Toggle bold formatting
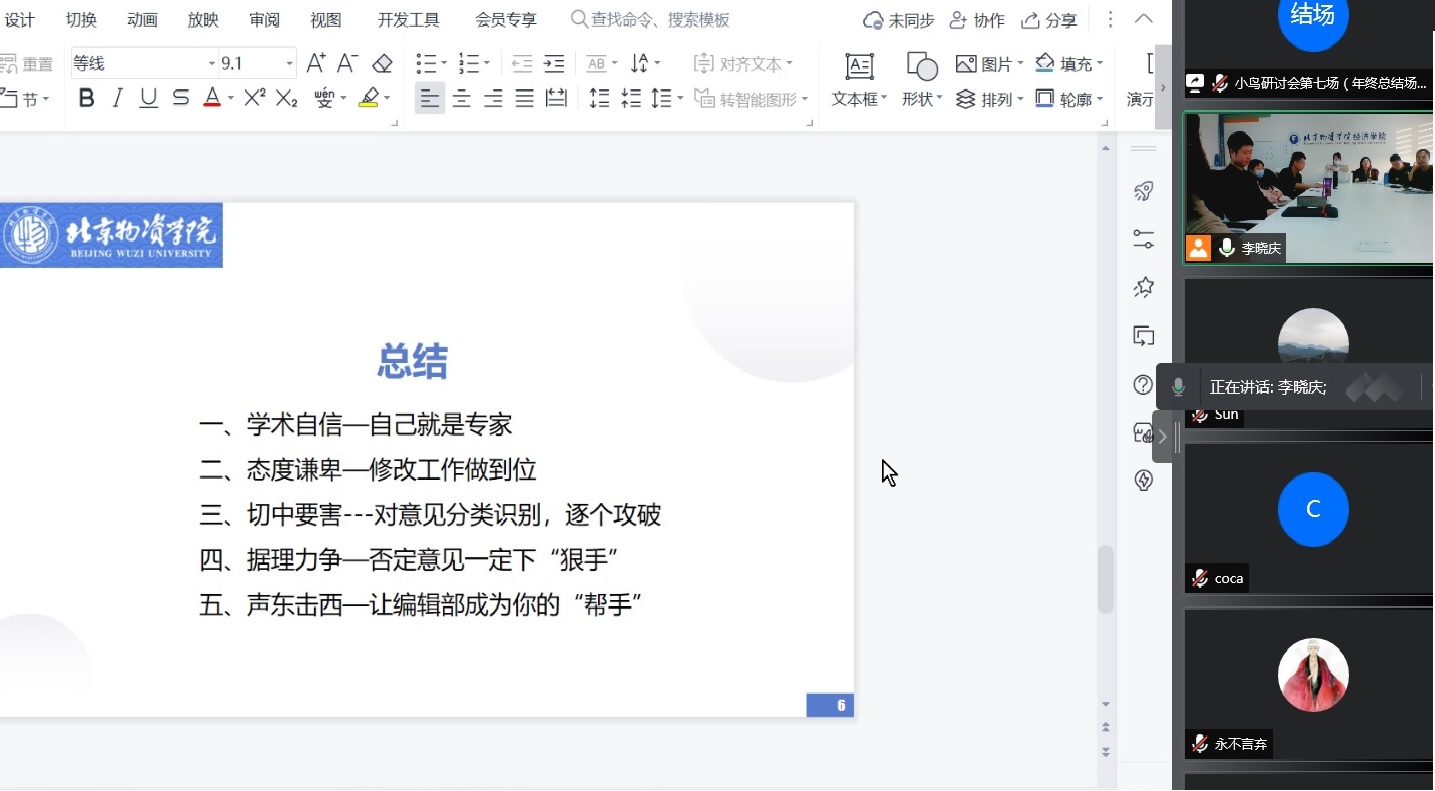Image resolution: width=1435 pixels, height=791 pixels. 87,98
